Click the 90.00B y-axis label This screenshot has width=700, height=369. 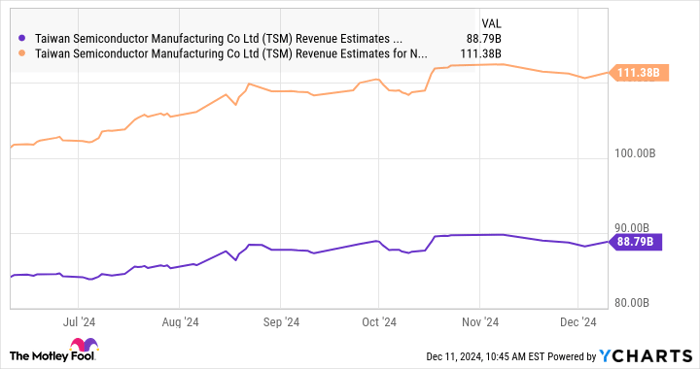coord(632,228)
